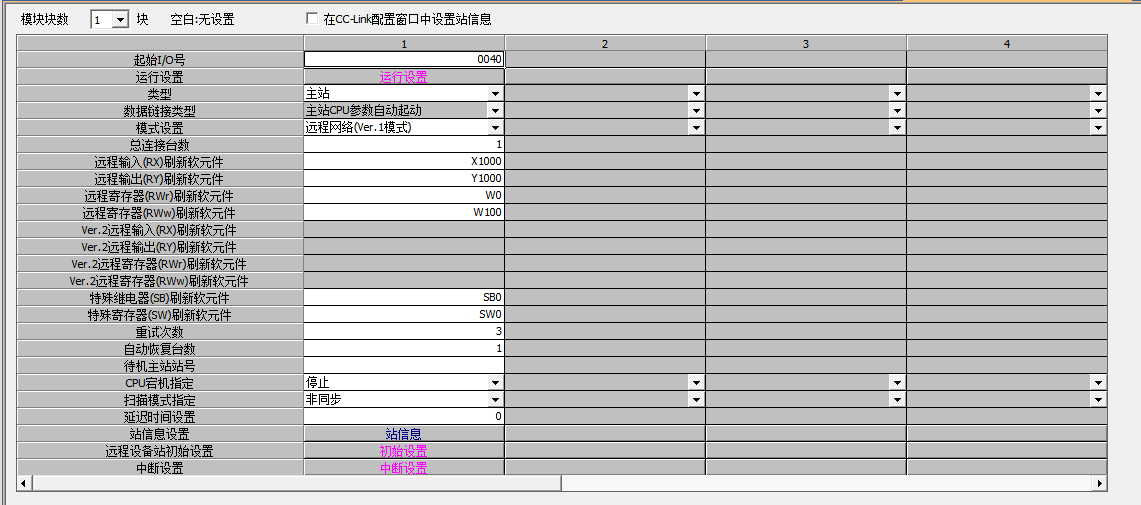Select the 特殊继电器(SB) field showing SB0
The height and width of the screenshot is (505, 1141).
click(403, 298)
